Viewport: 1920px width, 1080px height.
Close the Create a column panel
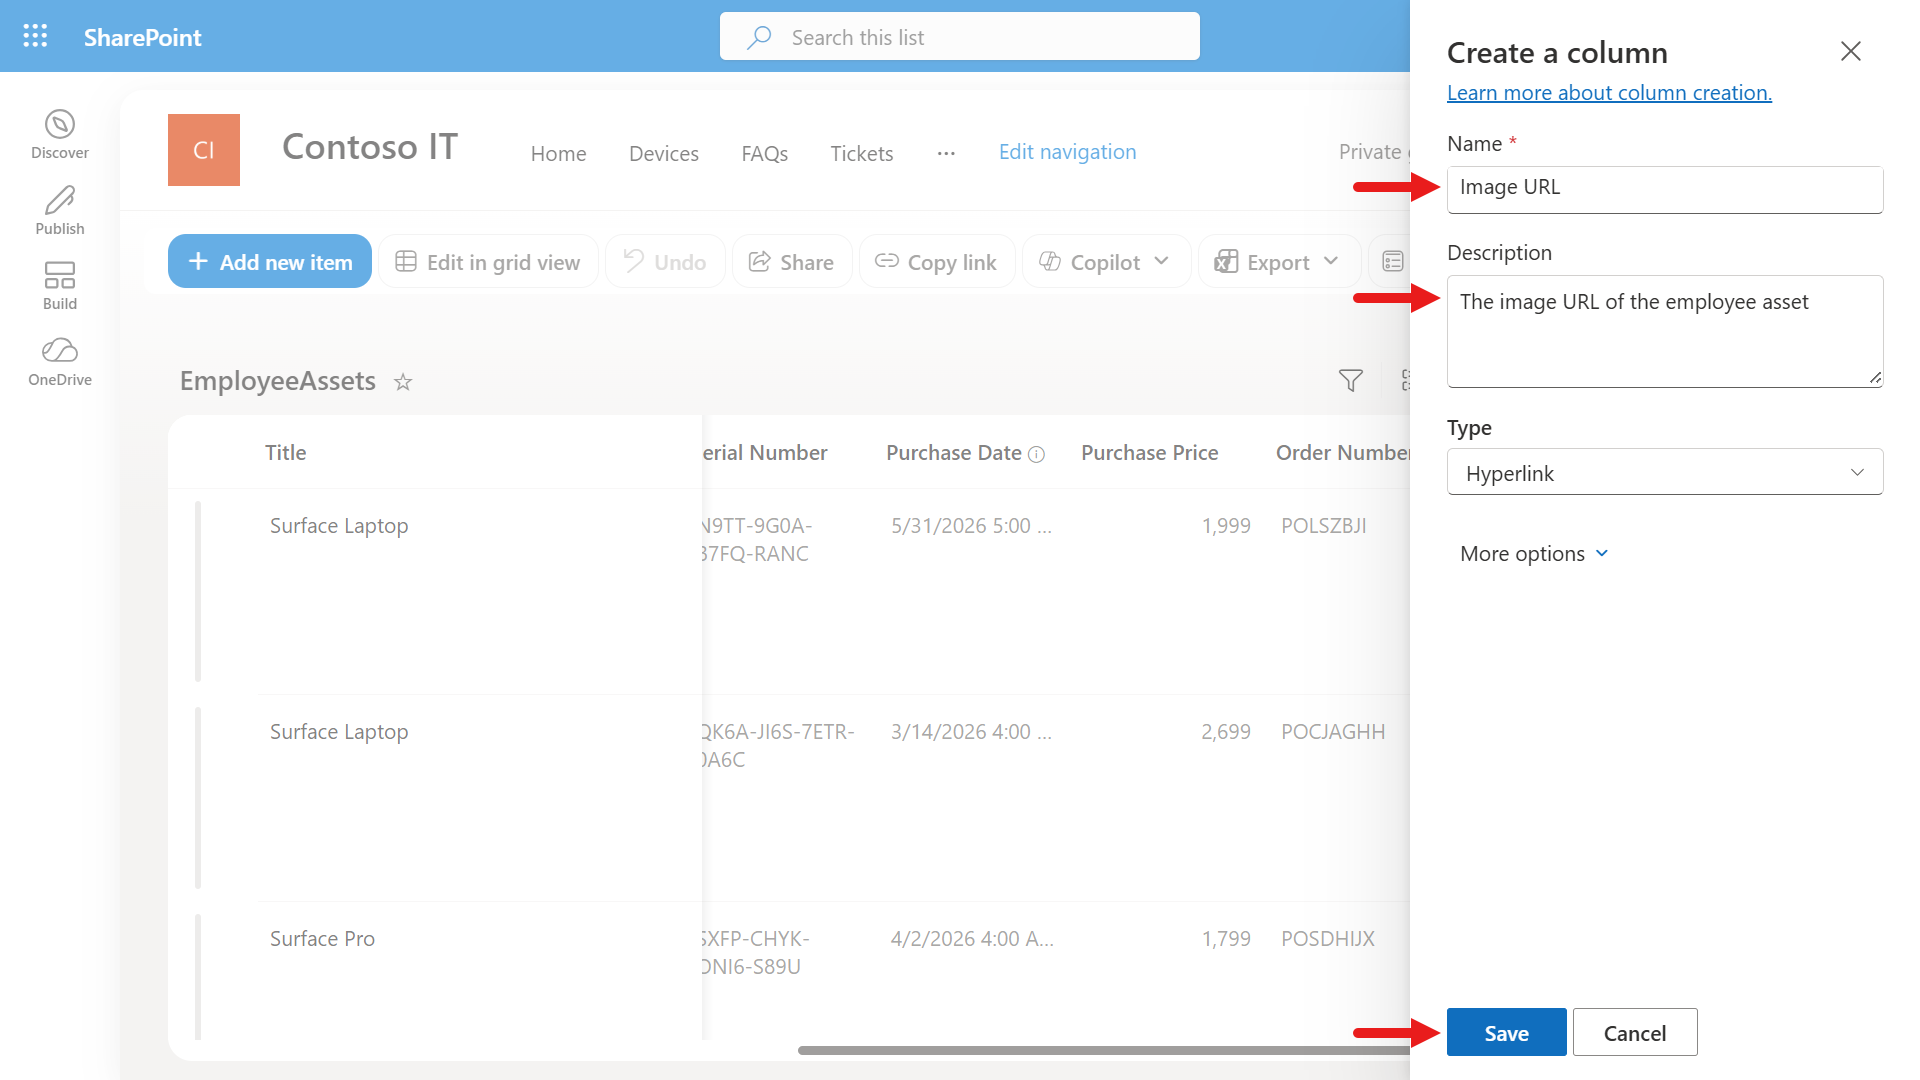(1851, 51)
